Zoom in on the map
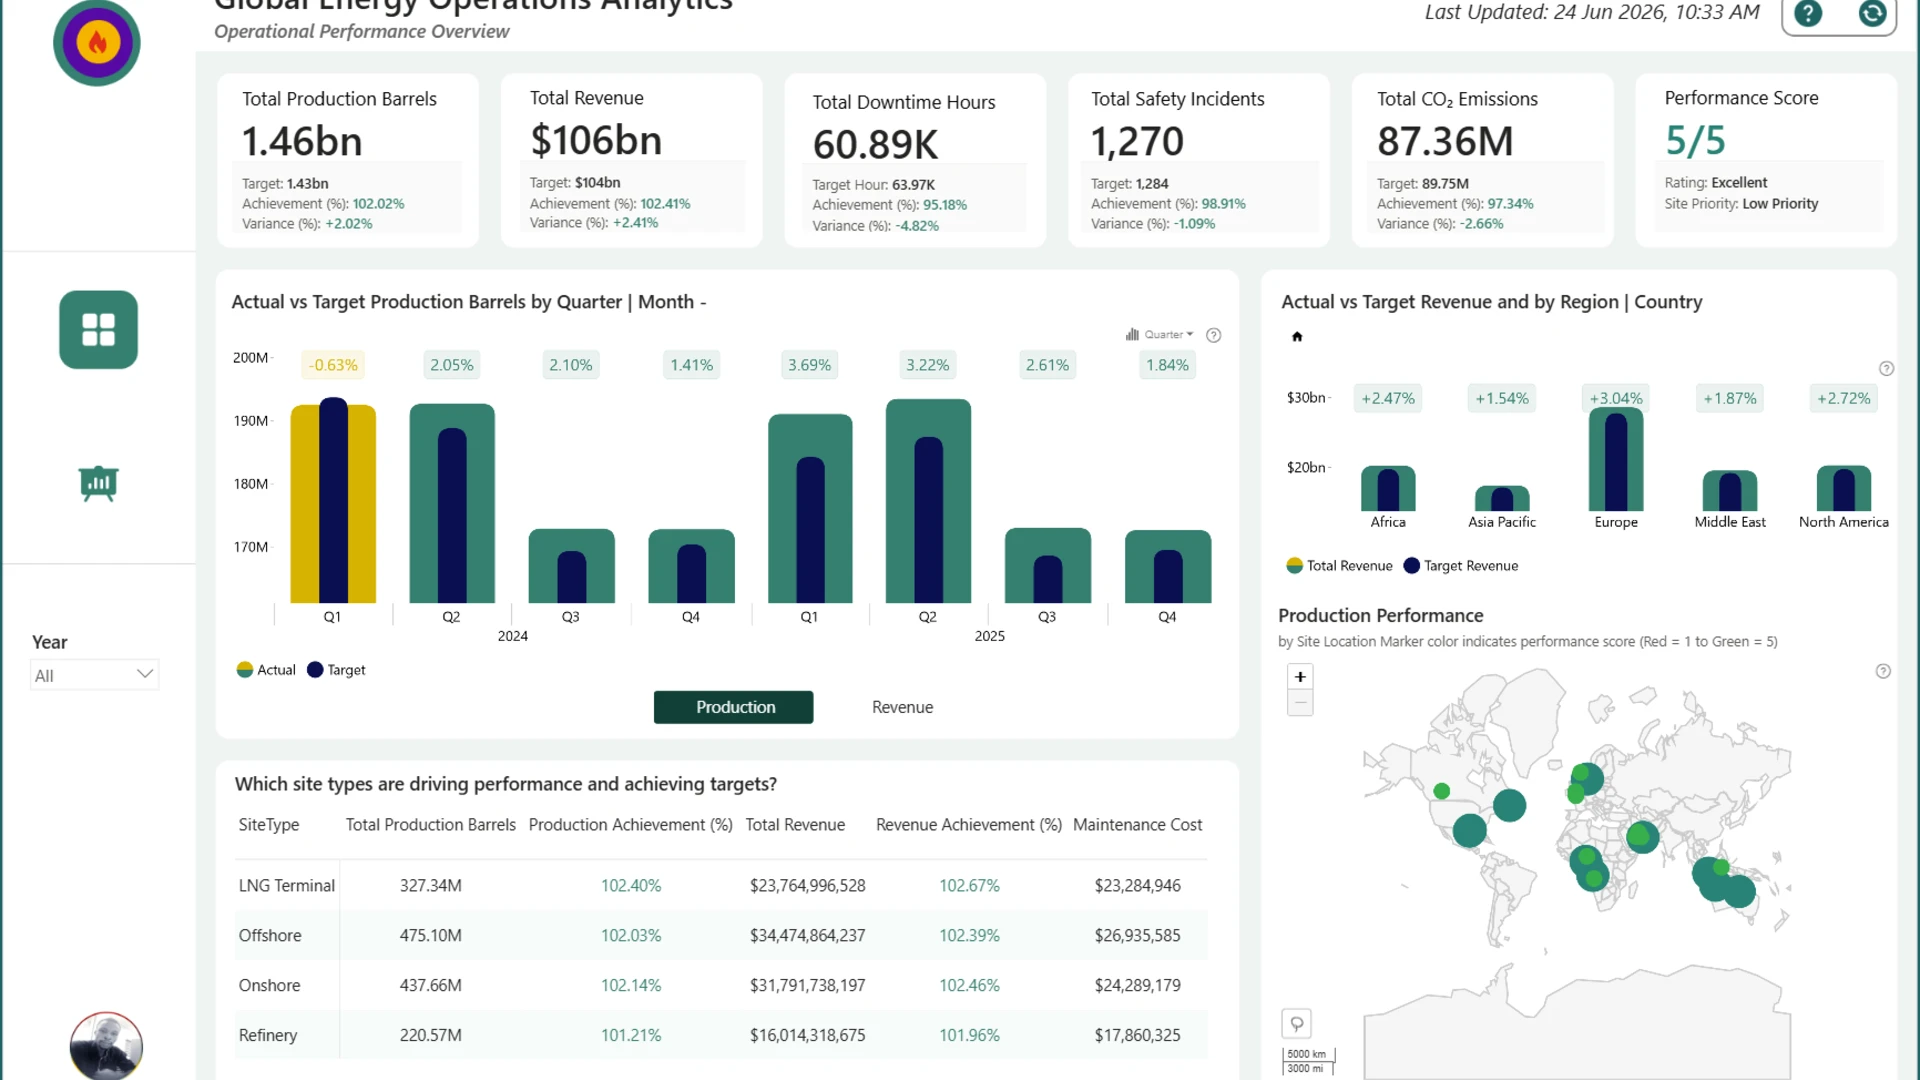Image resolution: width=1920 pixels, height=1080 pixels. 1300,677
